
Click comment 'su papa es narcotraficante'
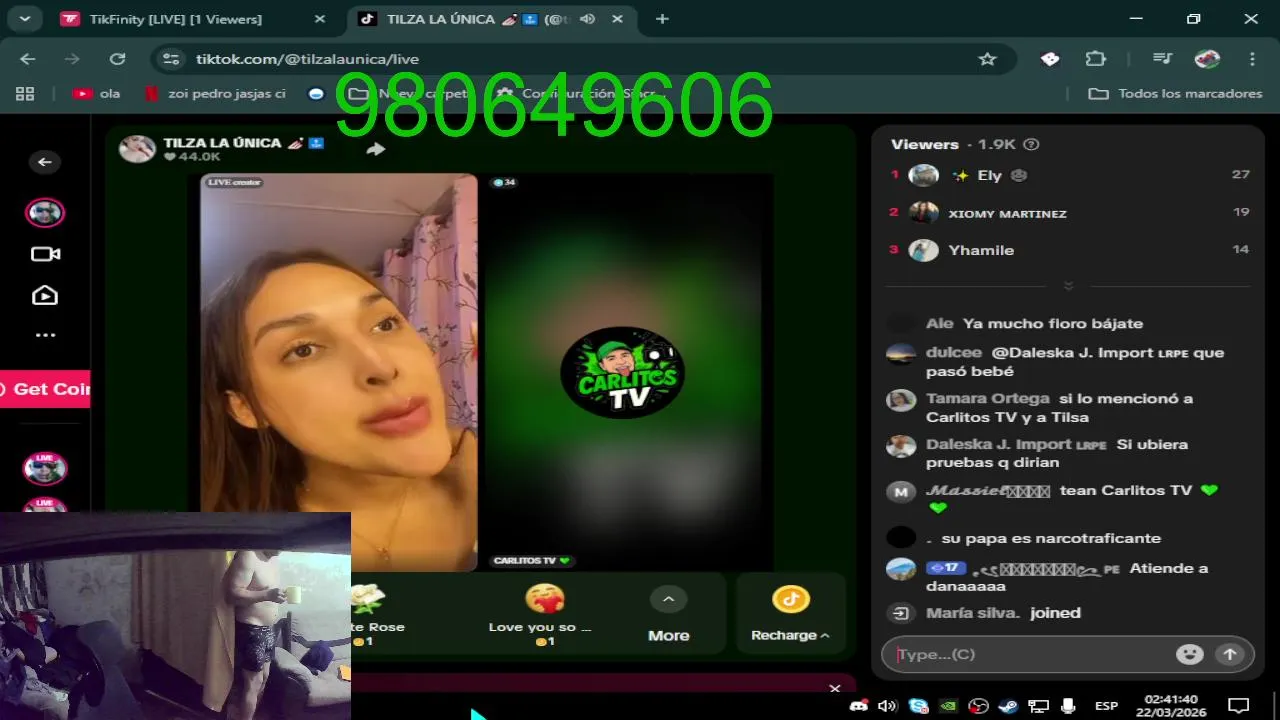pos(1051,538)
